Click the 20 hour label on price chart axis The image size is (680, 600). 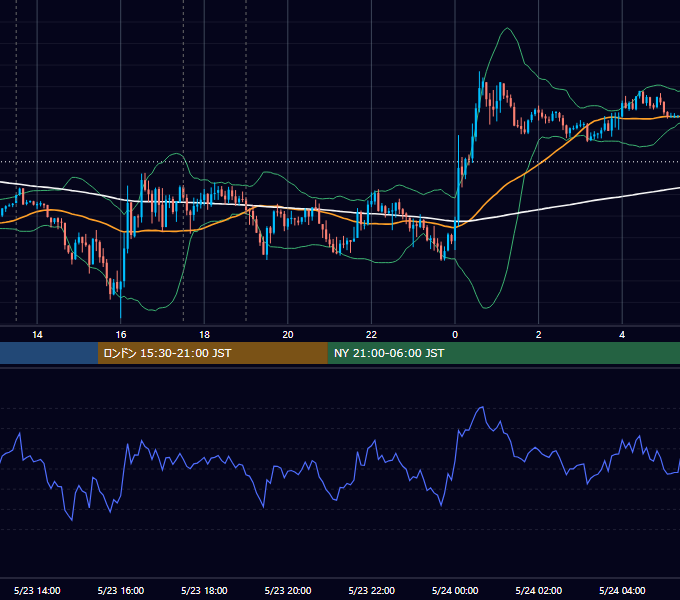(288, 335)
